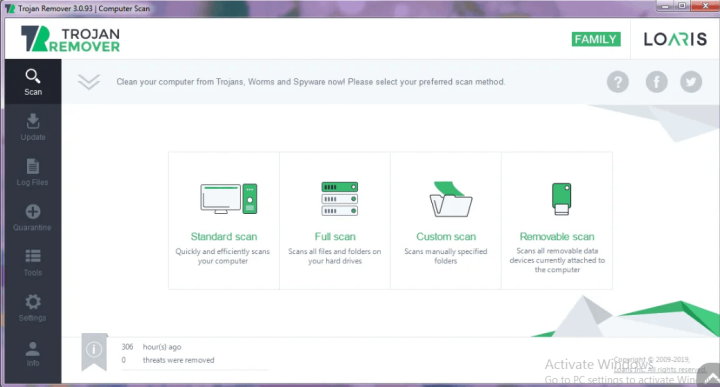Click the Trojan Remover logo

click(x=70, y=39)
